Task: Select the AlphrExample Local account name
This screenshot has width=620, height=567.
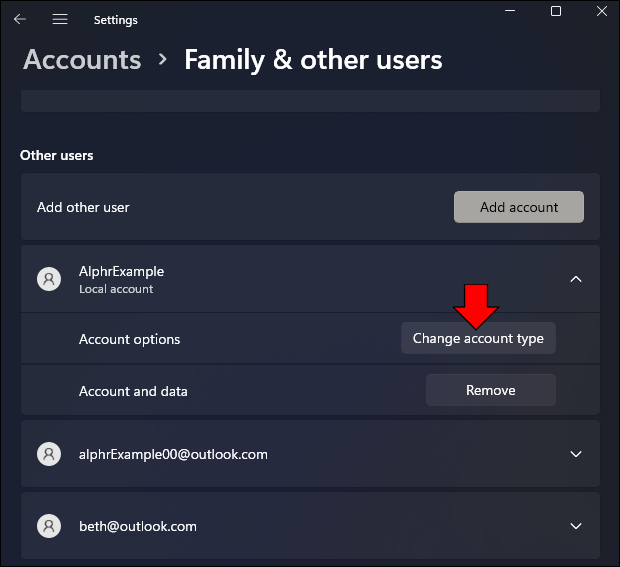Action: (x=121, y=271)
